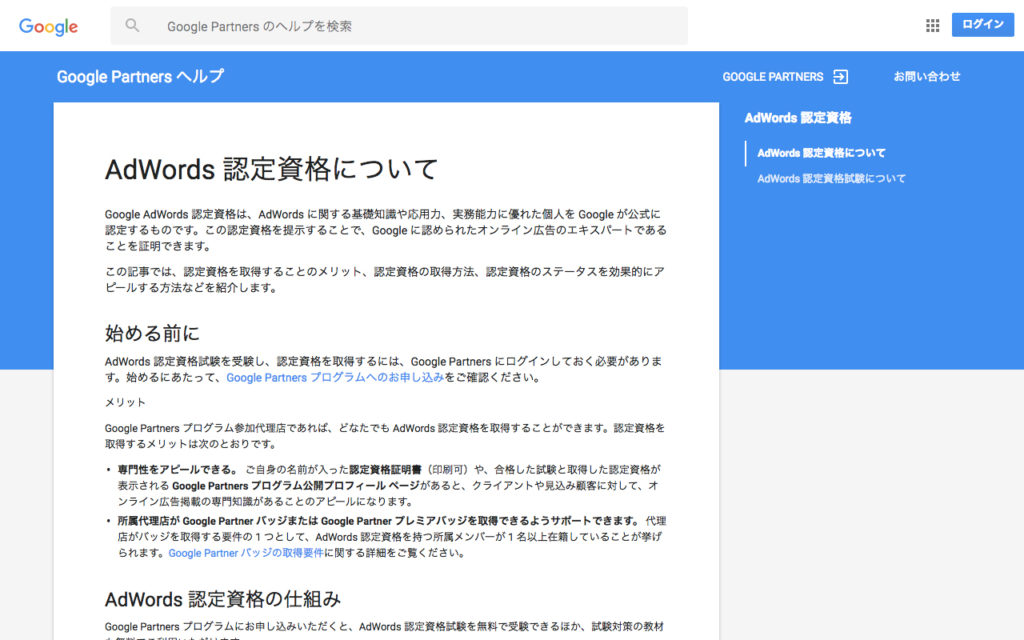Click the Google logo
Image resolution: width=1024 pixels, height=640 pixels.
coord(48,26)
